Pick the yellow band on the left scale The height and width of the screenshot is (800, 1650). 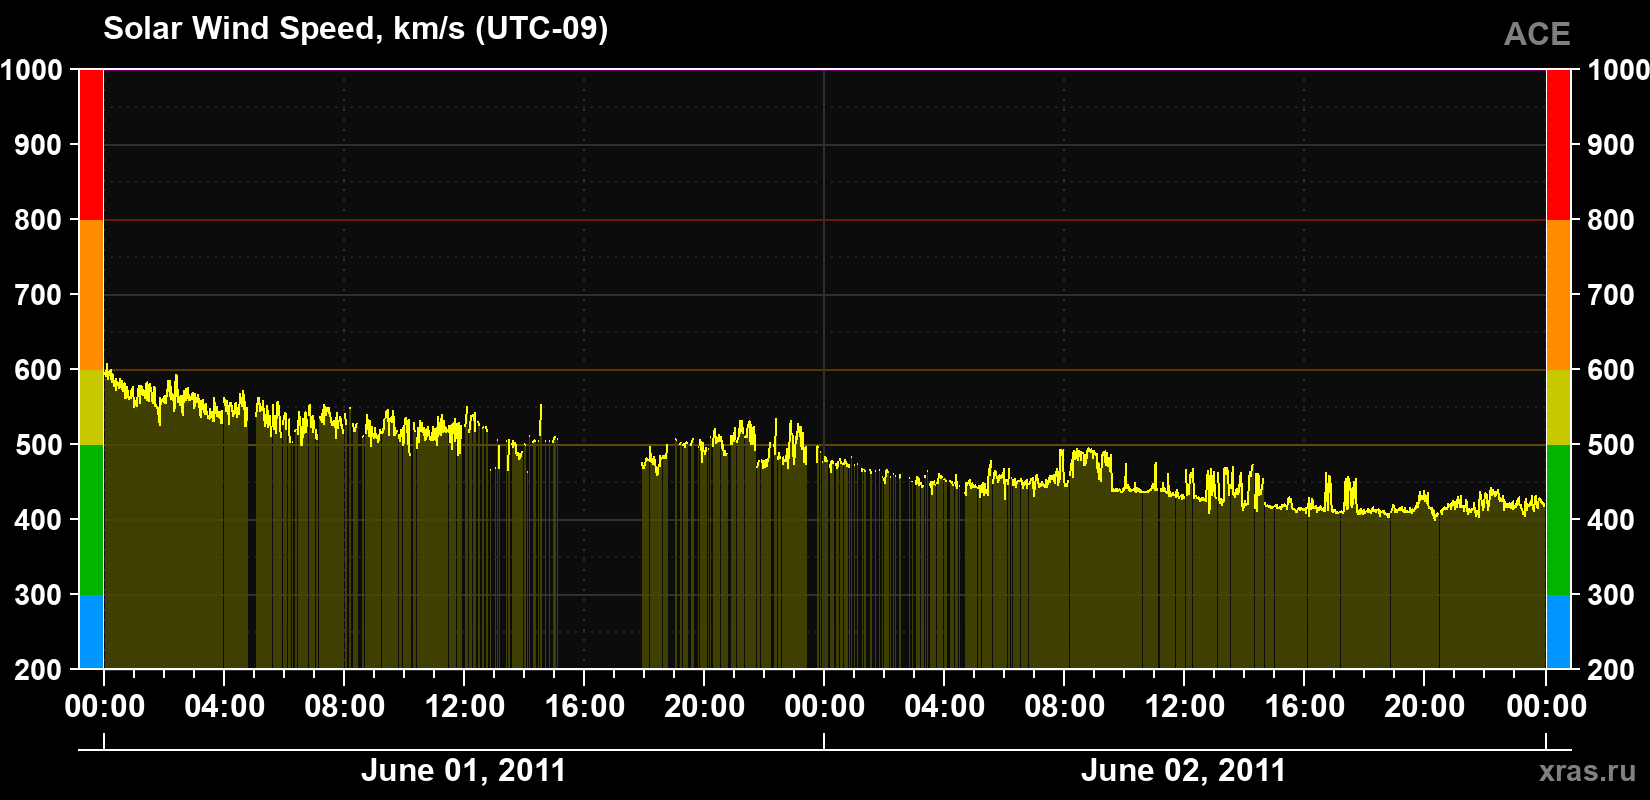[x=91, y=407]
